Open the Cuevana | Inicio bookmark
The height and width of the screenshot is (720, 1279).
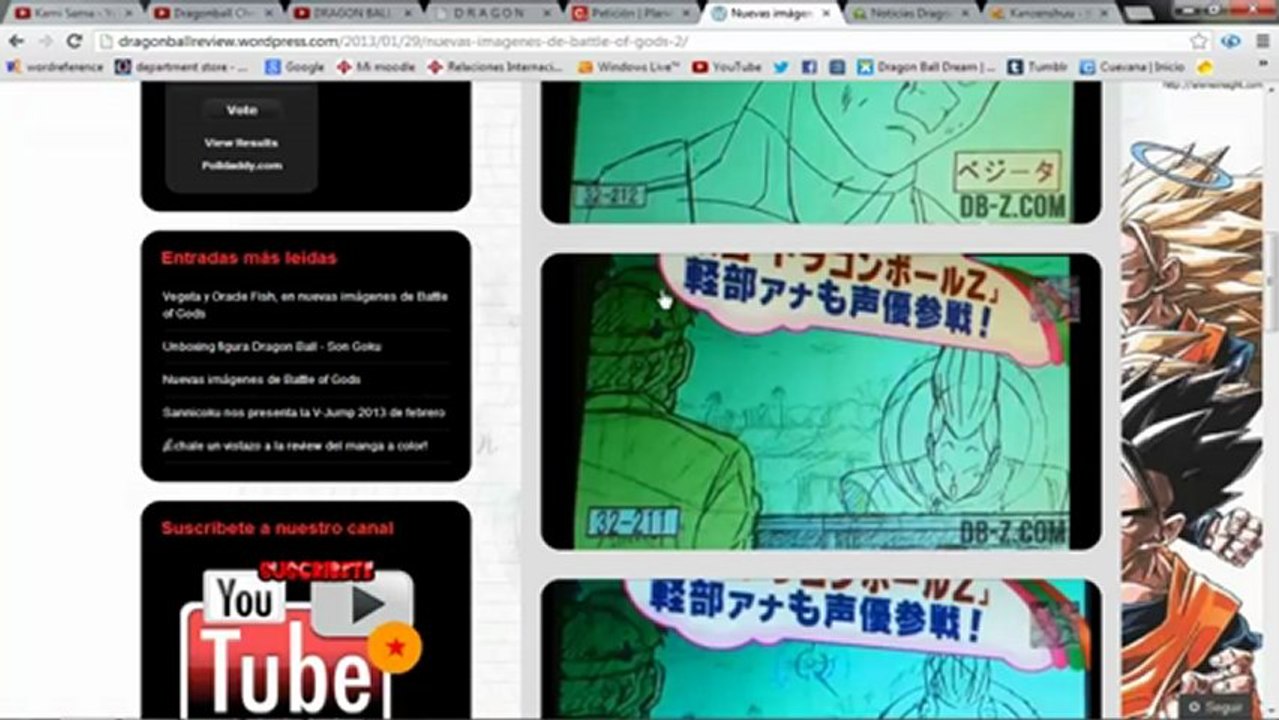pos(1132,67)
